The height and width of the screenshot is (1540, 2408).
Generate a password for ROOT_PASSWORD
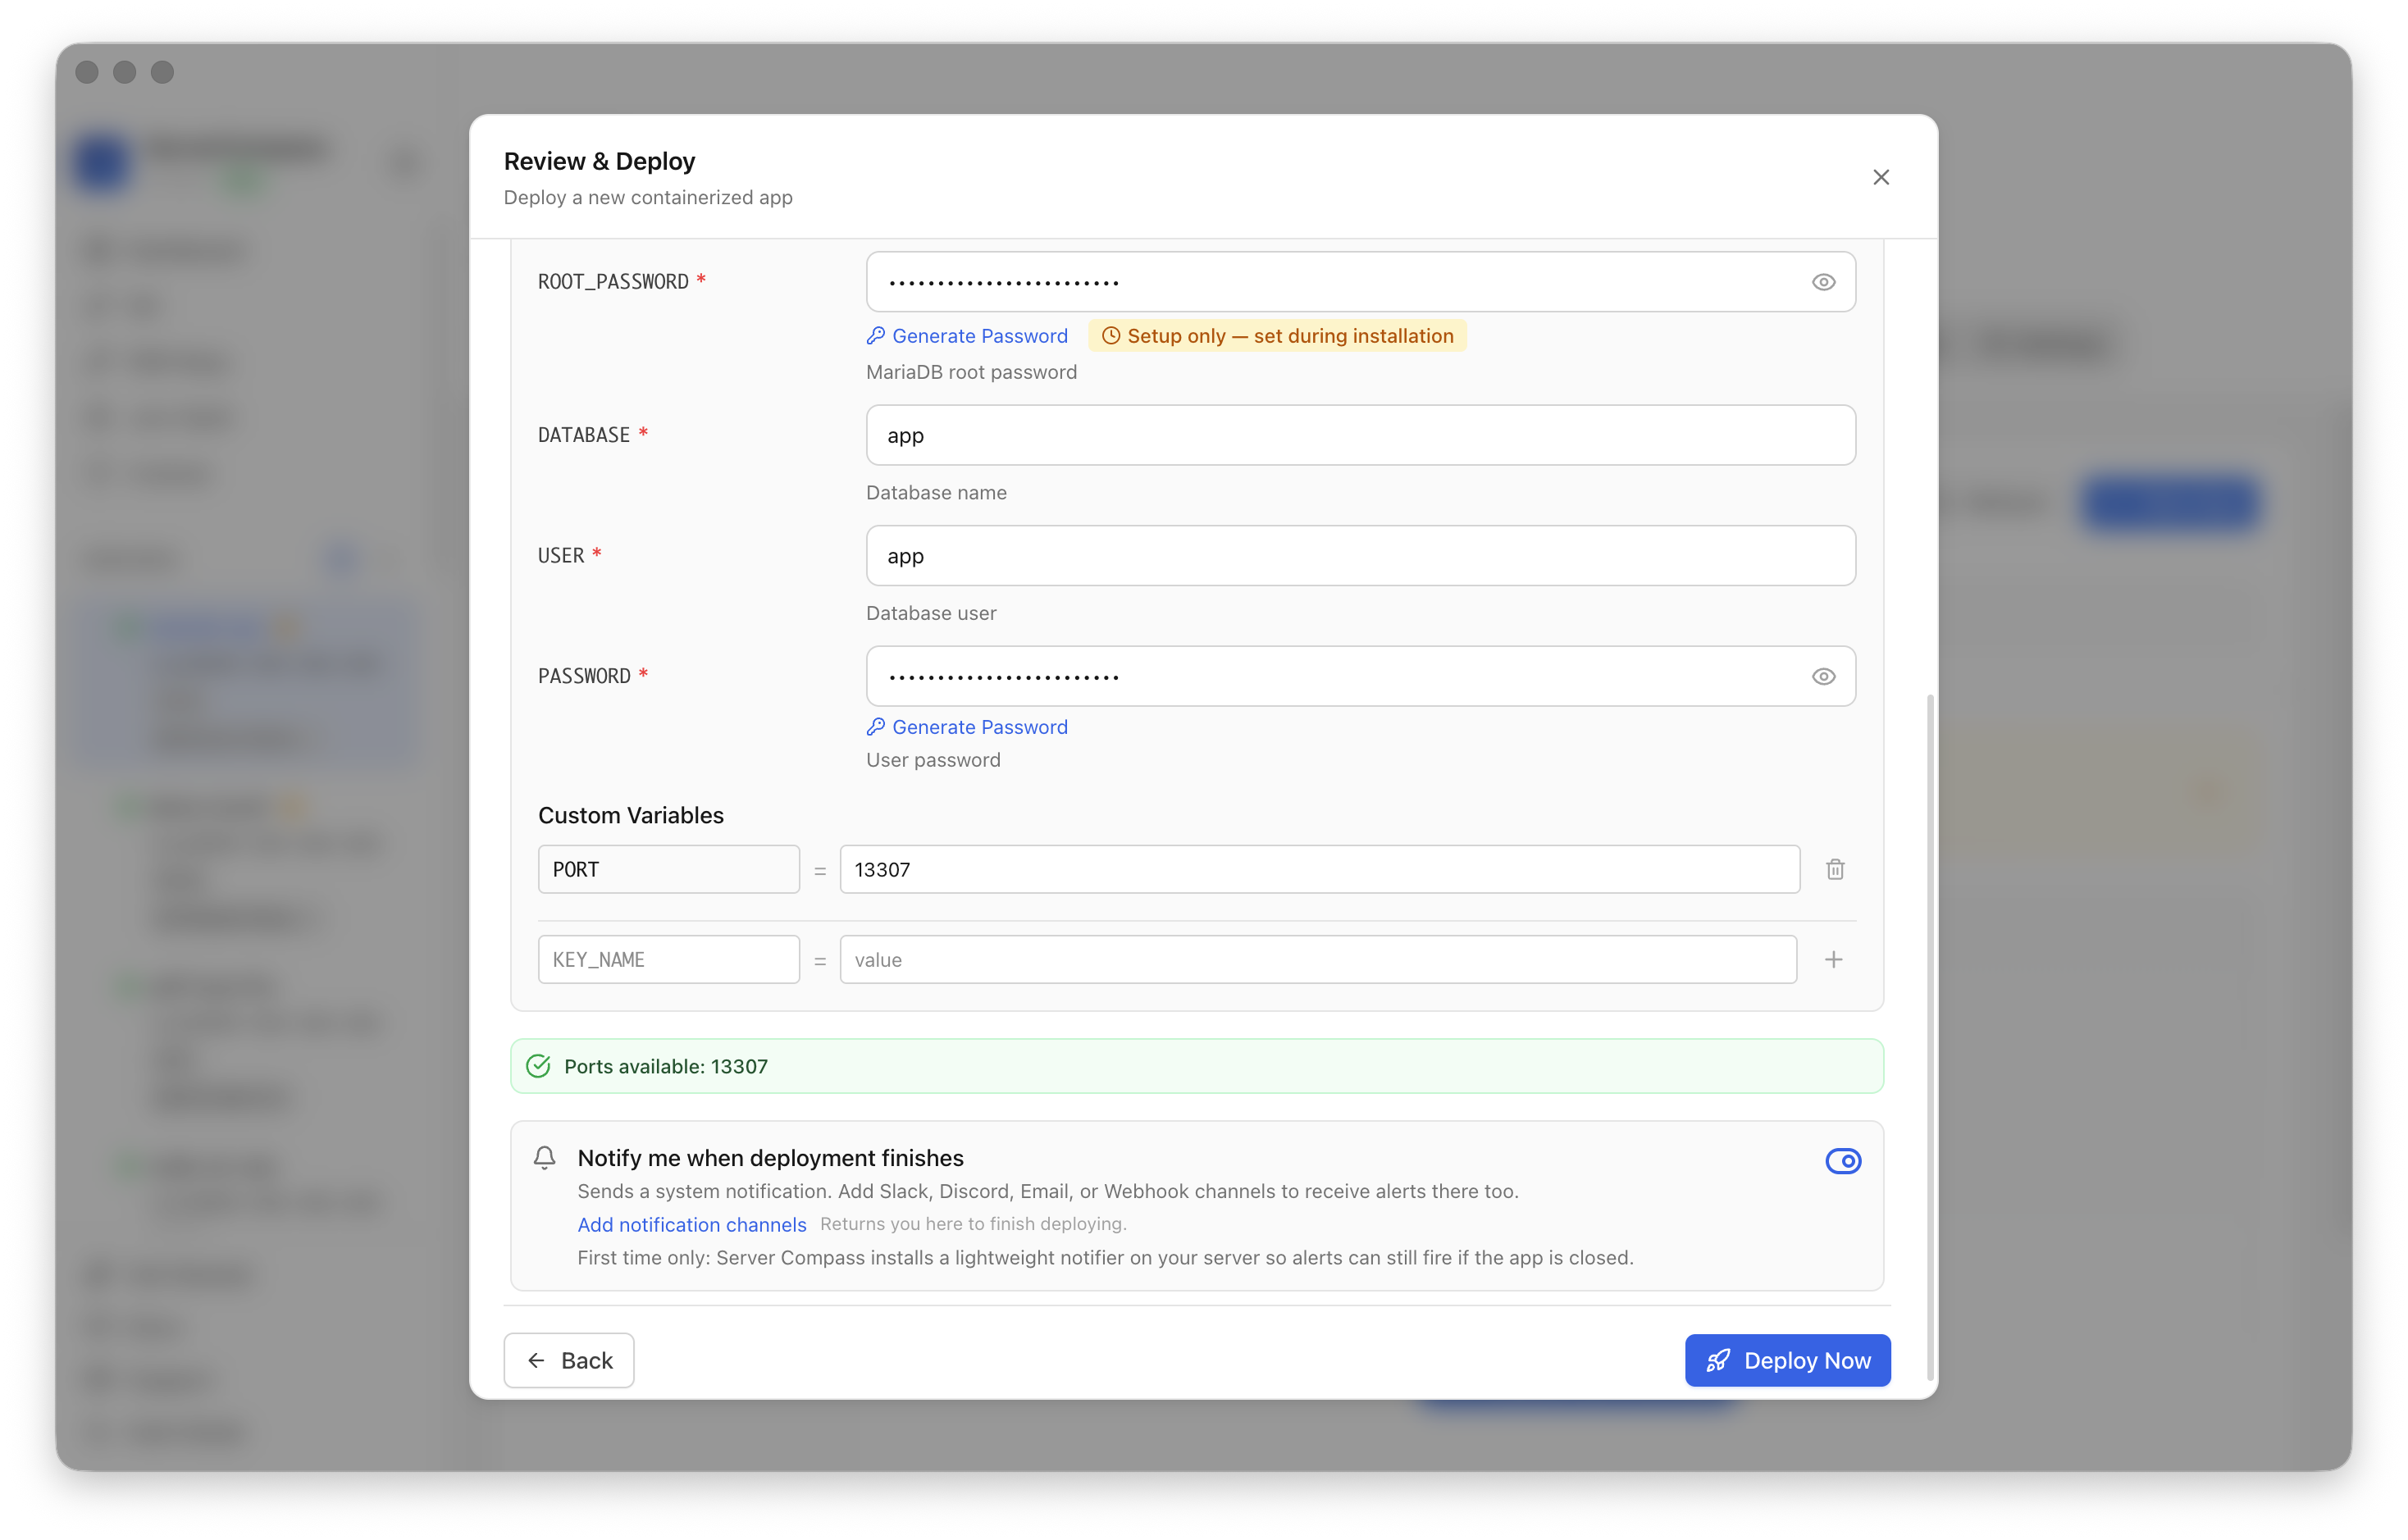click(967, 336)
